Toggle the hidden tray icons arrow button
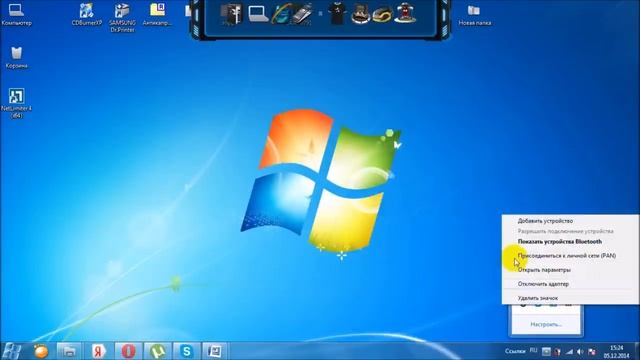 [x=546, y=352]
